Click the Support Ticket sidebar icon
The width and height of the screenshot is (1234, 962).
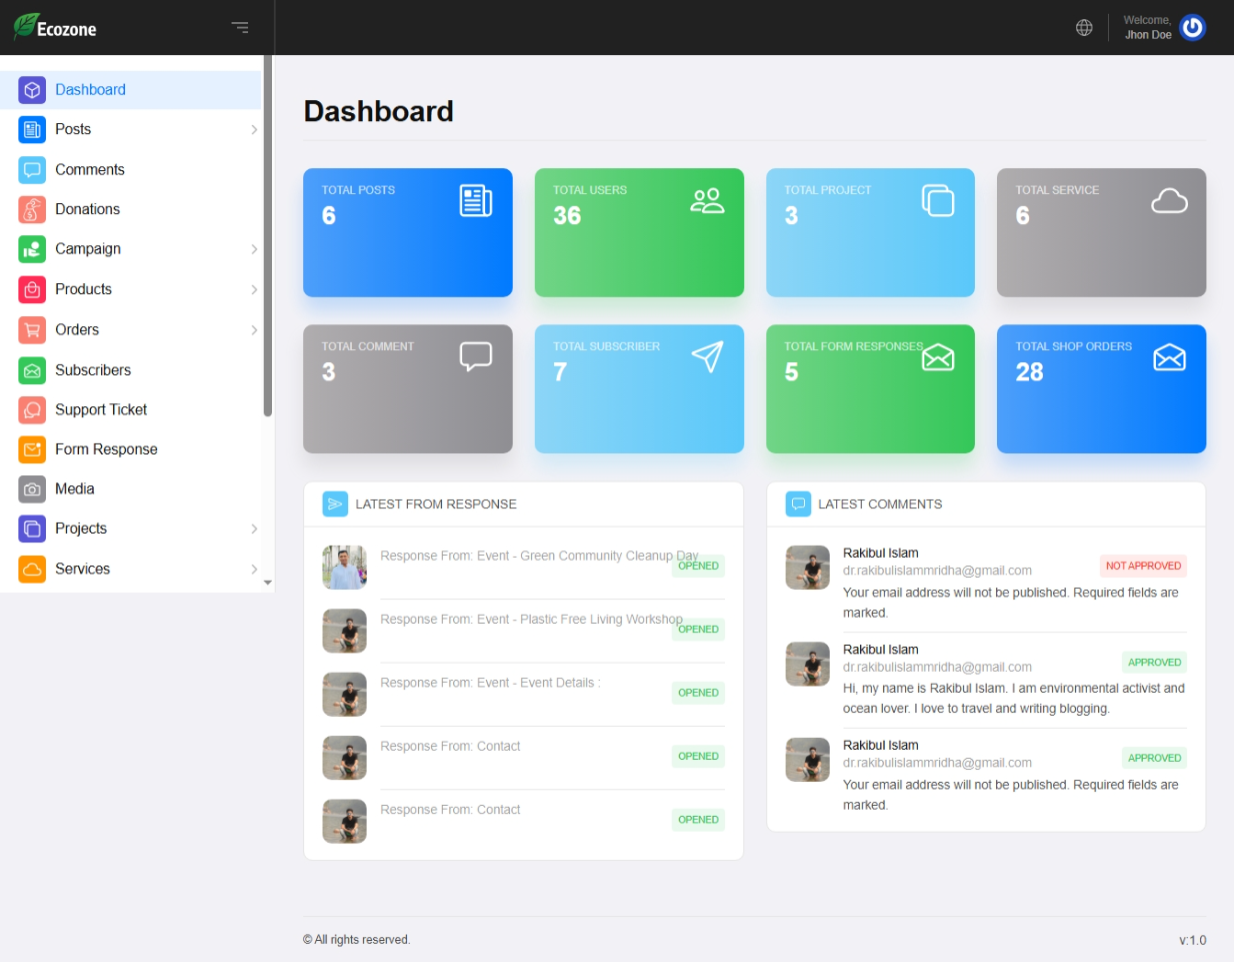(32, 410)
